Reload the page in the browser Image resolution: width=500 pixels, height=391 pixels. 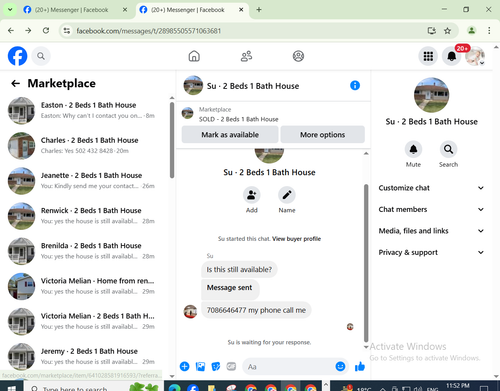click(46, 31)
